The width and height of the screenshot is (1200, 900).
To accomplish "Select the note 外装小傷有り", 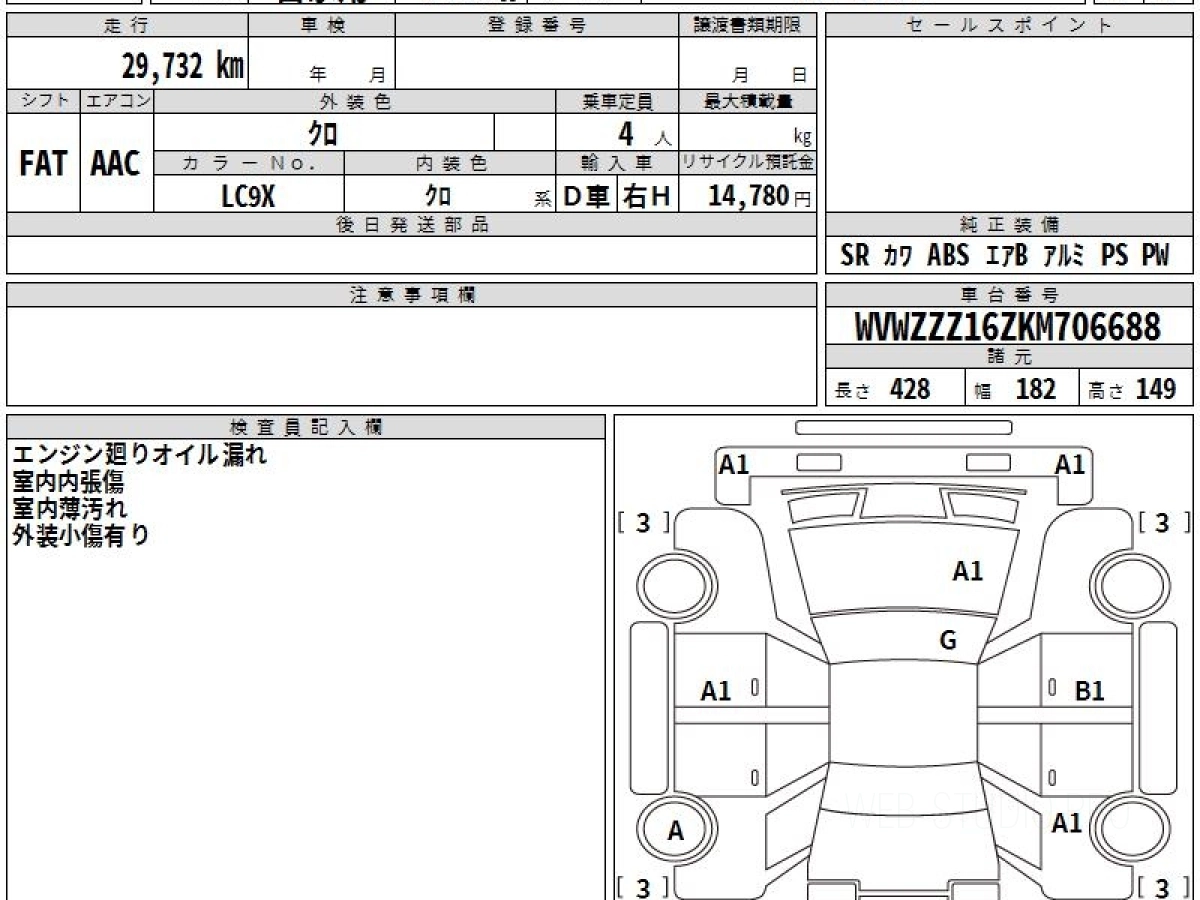I will [81, 535].
